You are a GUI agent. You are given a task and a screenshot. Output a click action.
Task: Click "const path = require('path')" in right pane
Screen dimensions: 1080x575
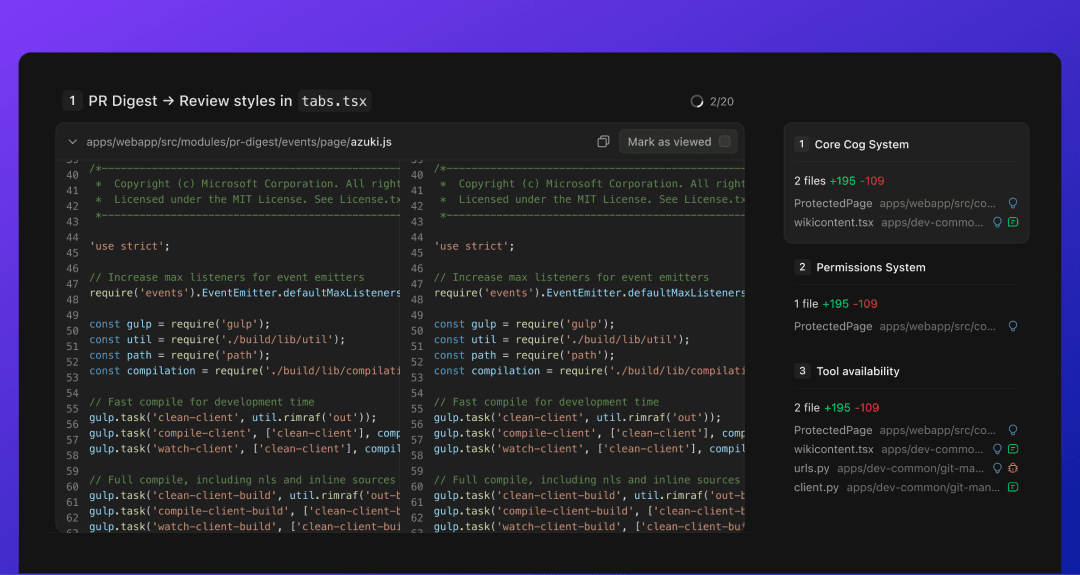(x=524, y=355)
